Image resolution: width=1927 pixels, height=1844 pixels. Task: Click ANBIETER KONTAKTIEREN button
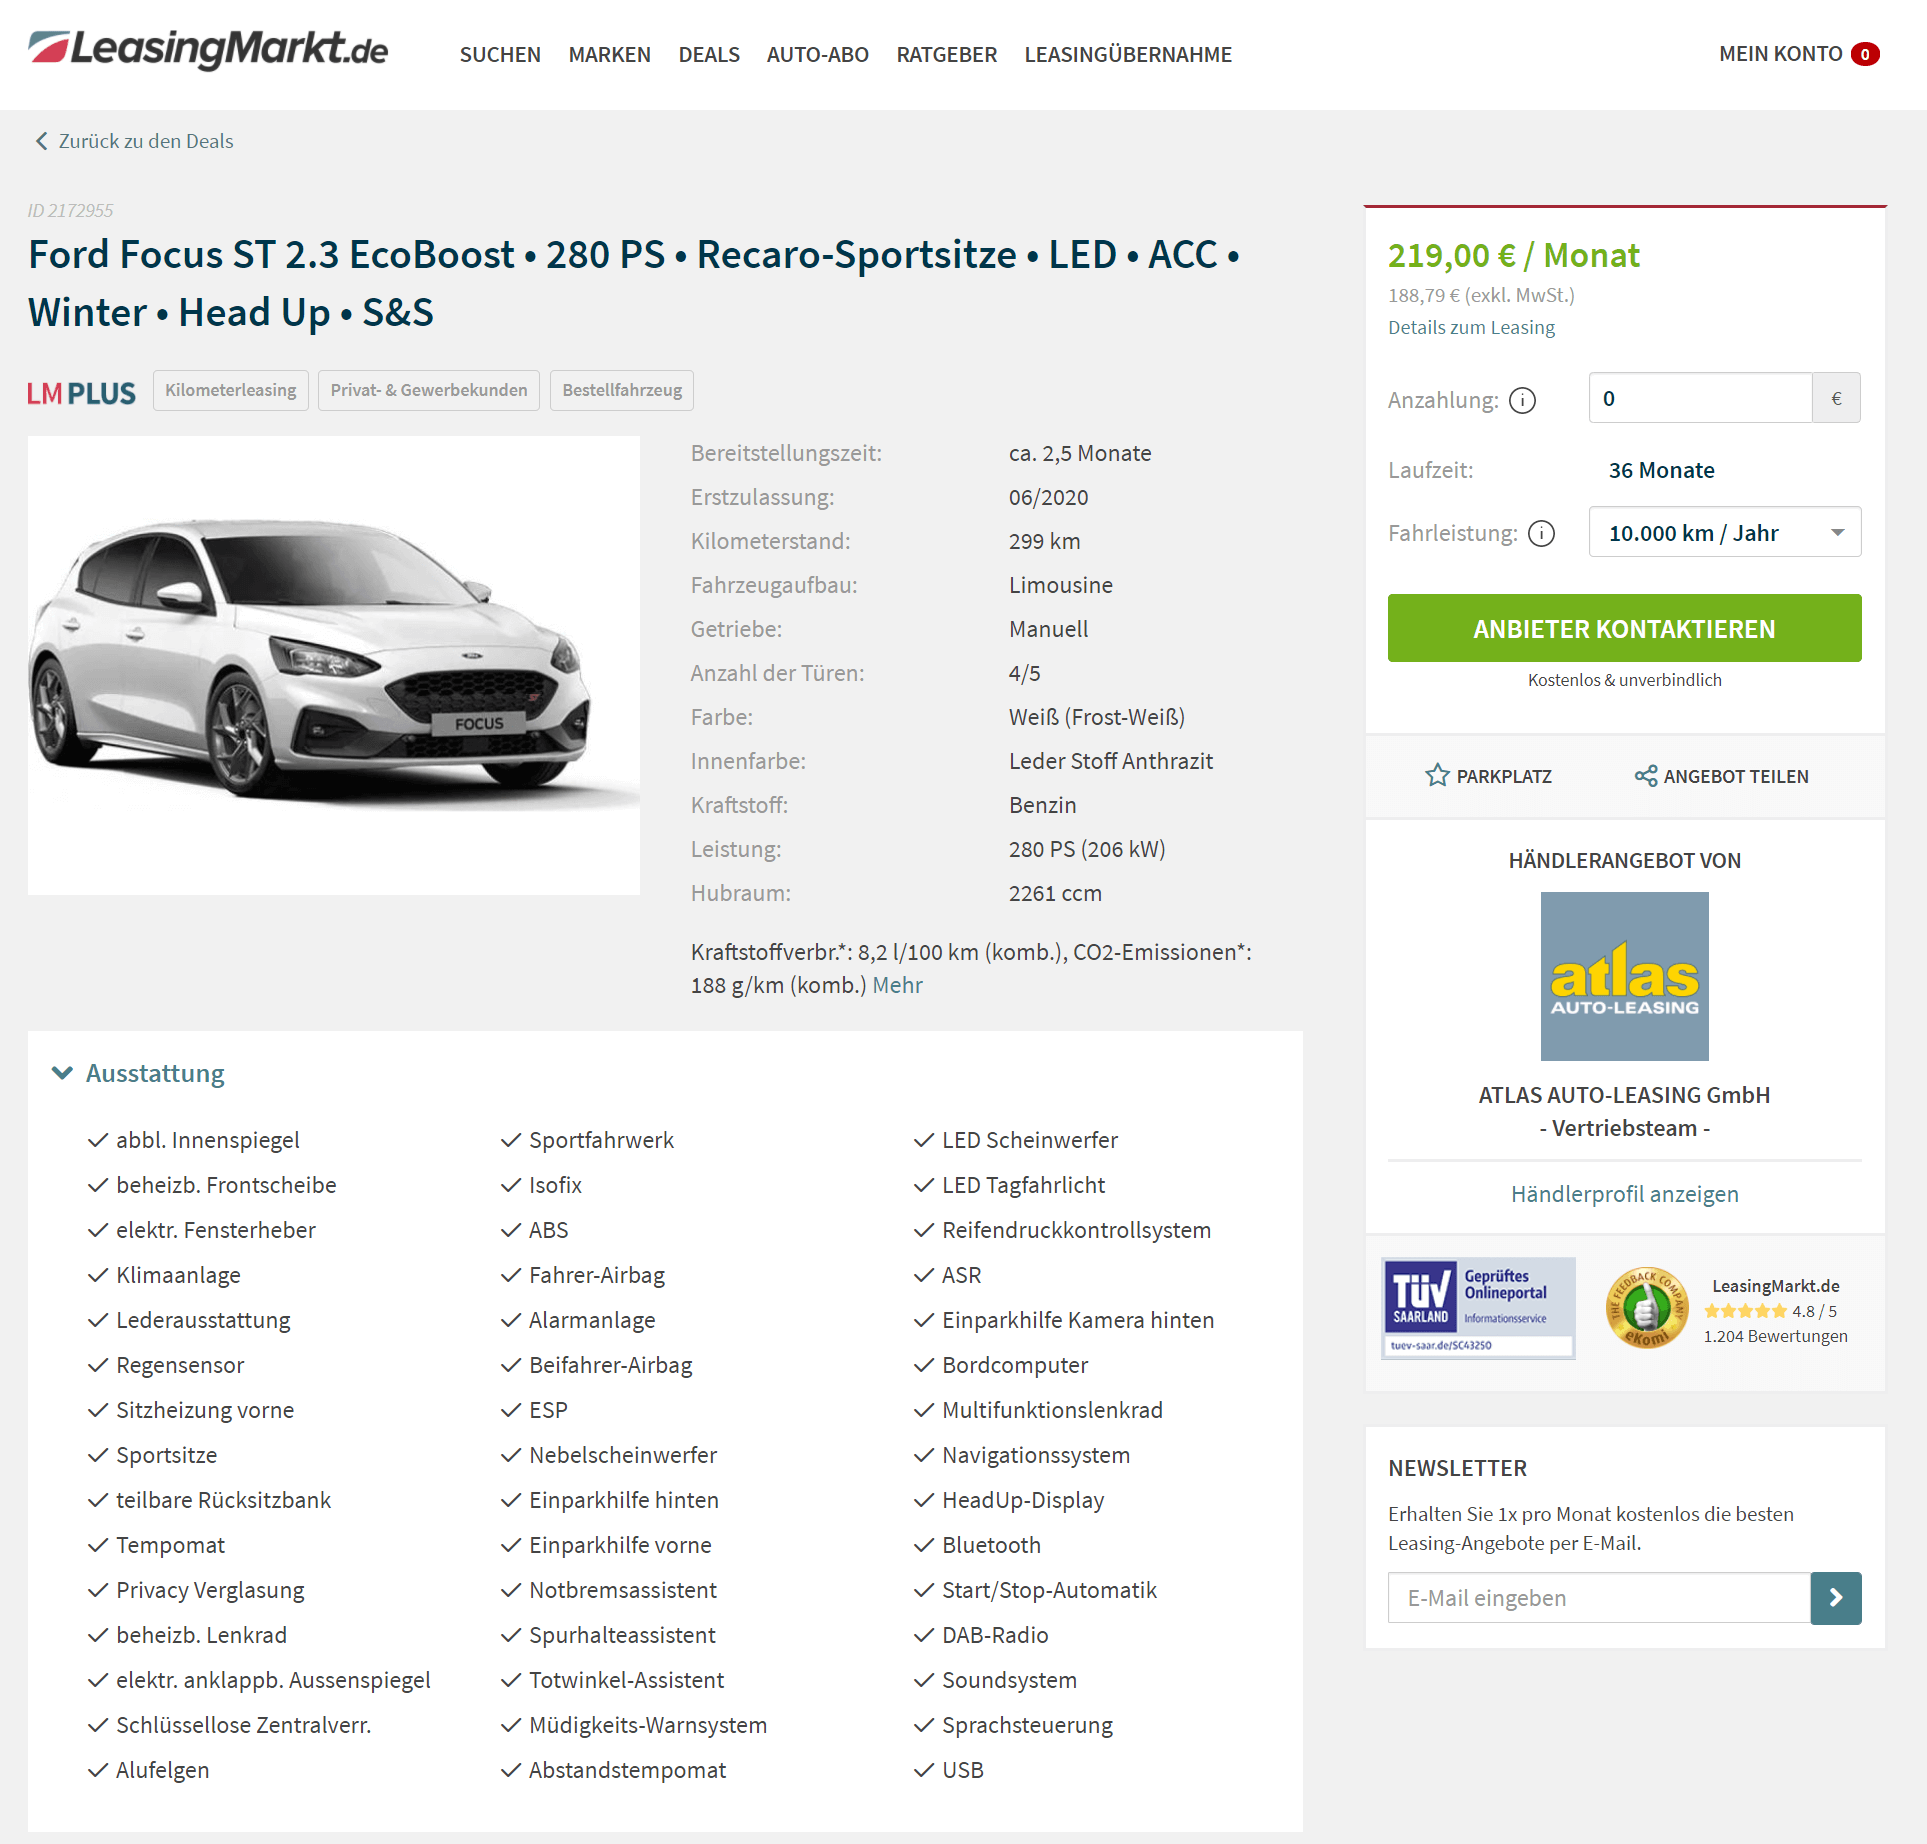pyautogui.click(x=1624, y=628)
